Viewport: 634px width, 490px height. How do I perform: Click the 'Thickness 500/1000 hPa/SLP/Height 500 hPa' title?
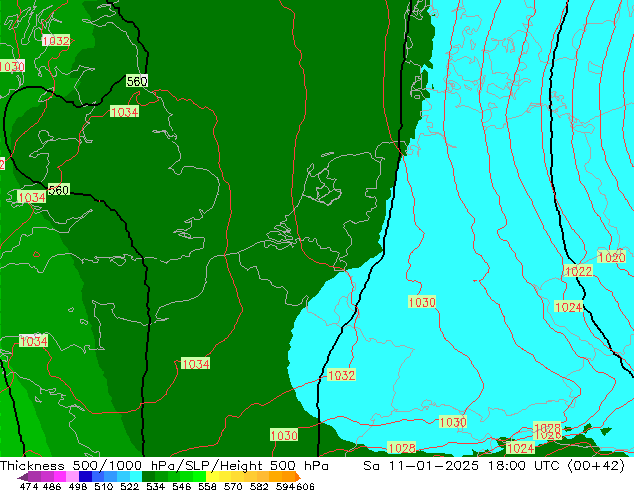coord(164,466)
